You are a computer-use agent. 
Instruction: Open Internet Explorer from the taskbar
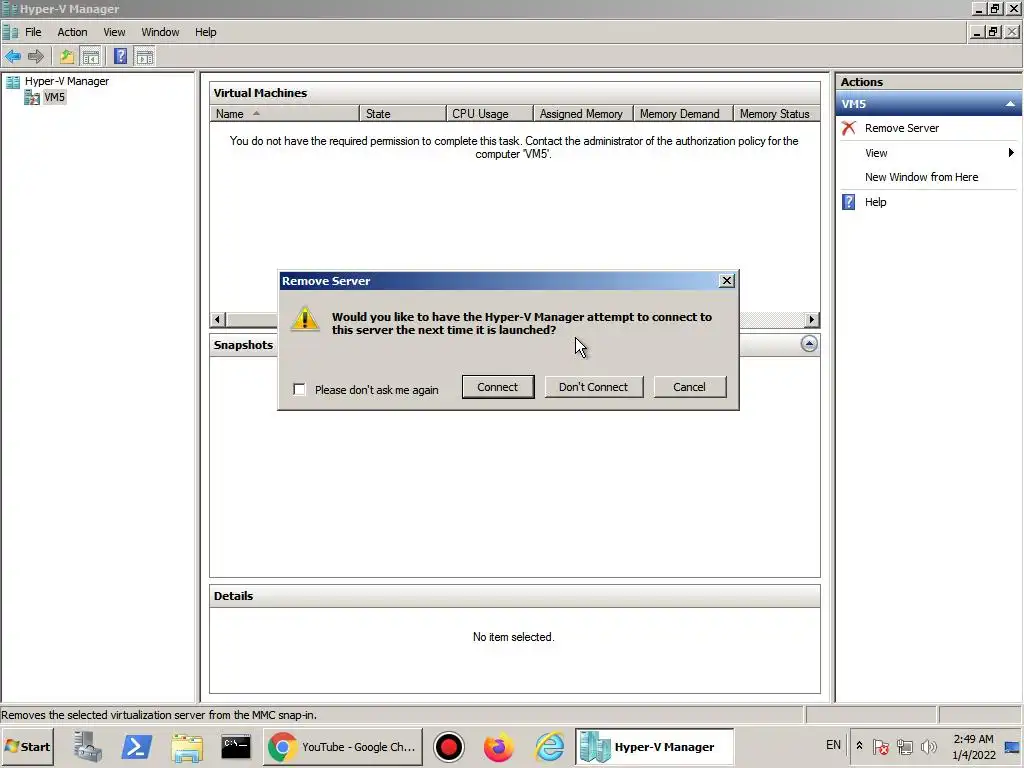(x=549, y=746)
